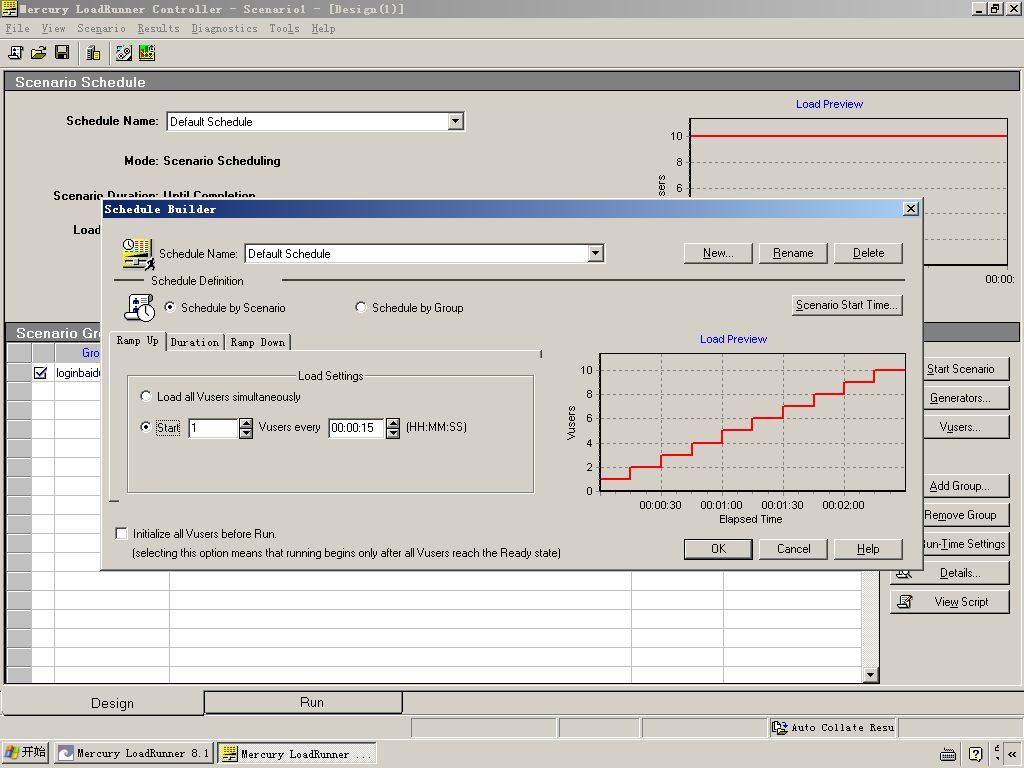This screenshot has height=768, width=1024.
Task: Open Load Generators from the toolbar icon
Action: (x=93, y=53)
